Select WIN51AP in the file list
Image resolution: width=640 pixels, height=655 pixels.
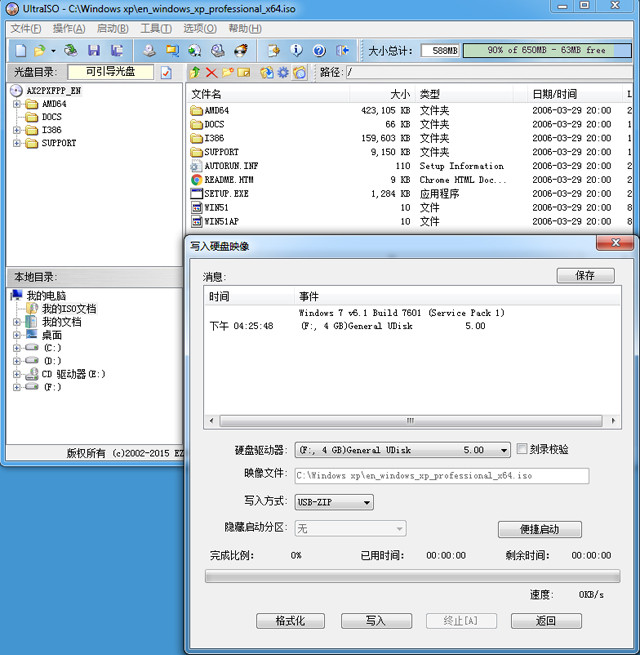pyautogui.click(x=221, y=221)
